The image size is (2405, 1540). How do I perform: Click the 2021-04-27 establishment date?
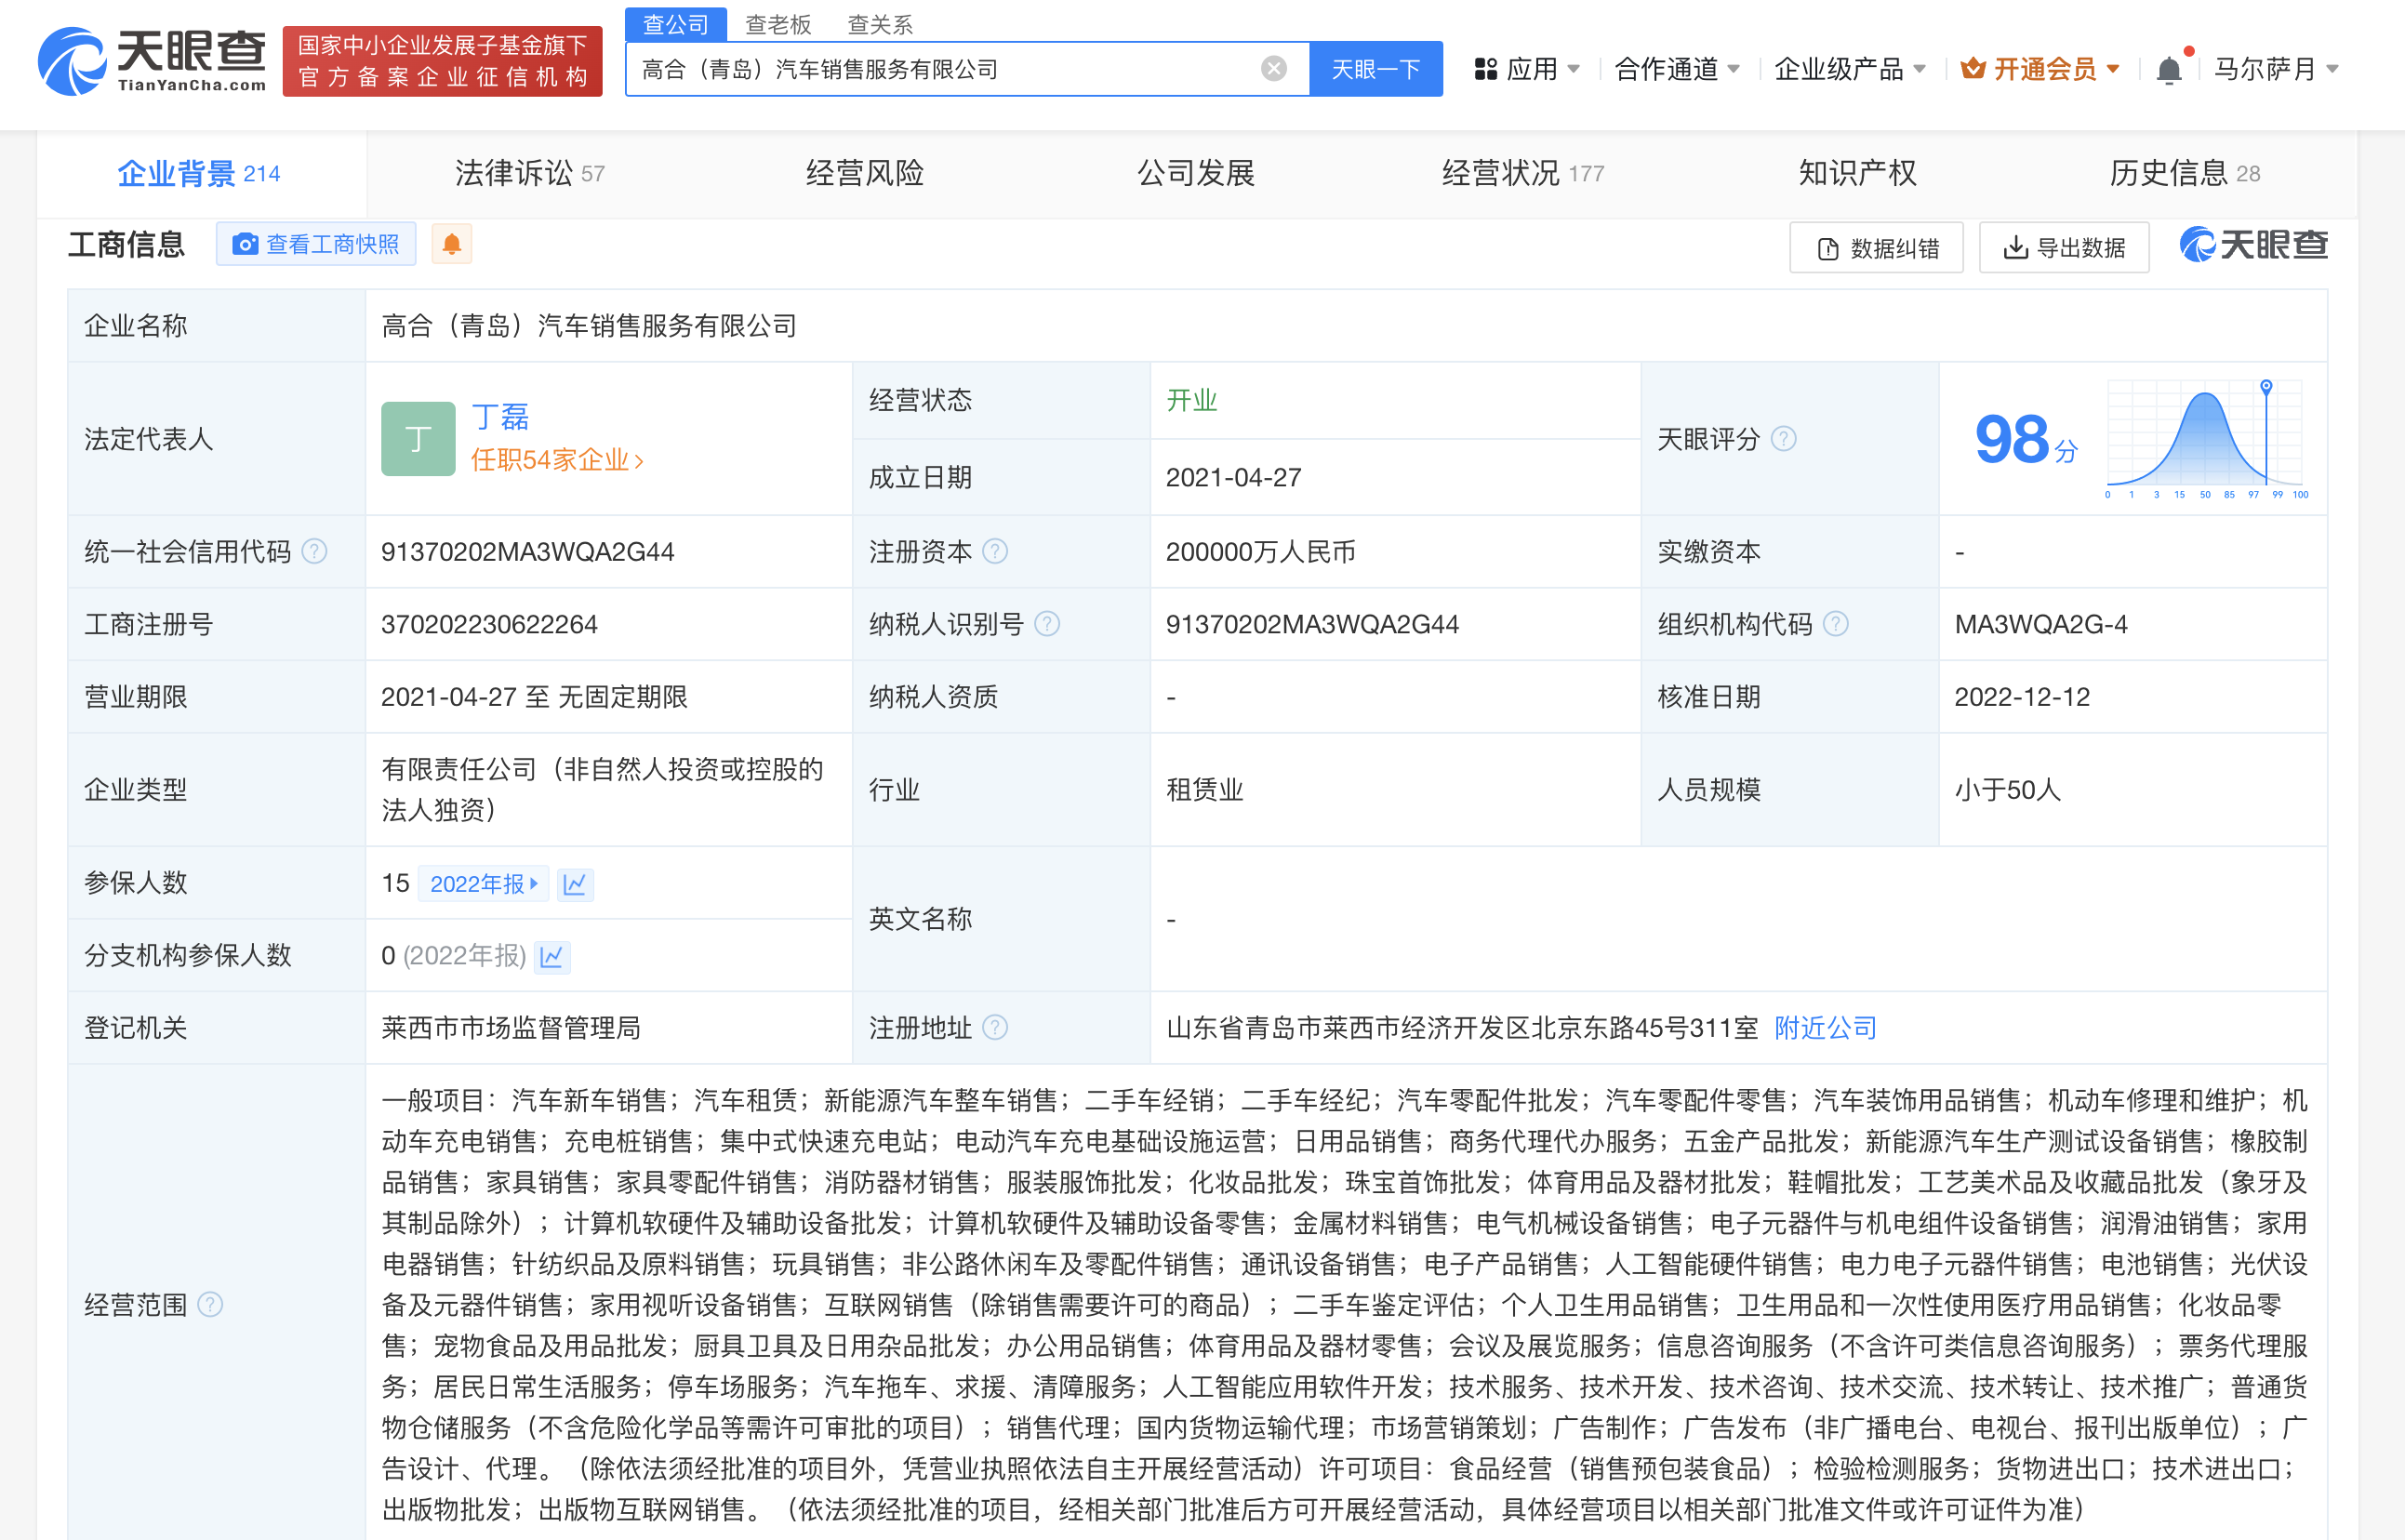click(1233, 477)
